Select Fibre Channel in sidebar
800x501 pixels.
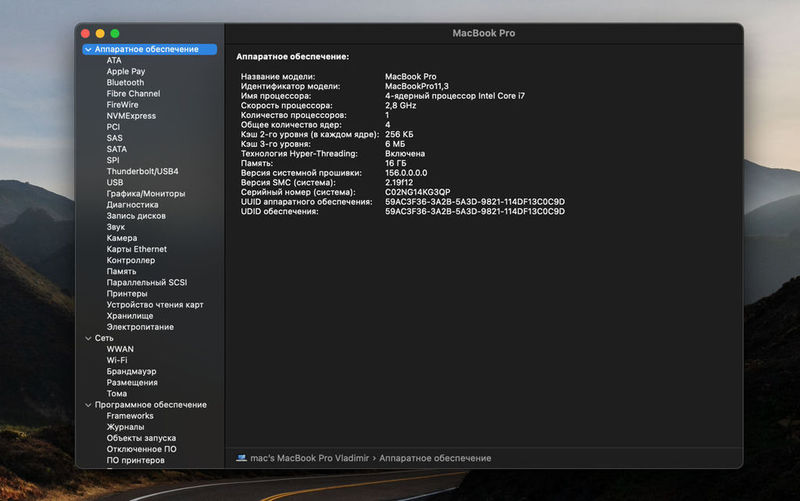point(133,94)
